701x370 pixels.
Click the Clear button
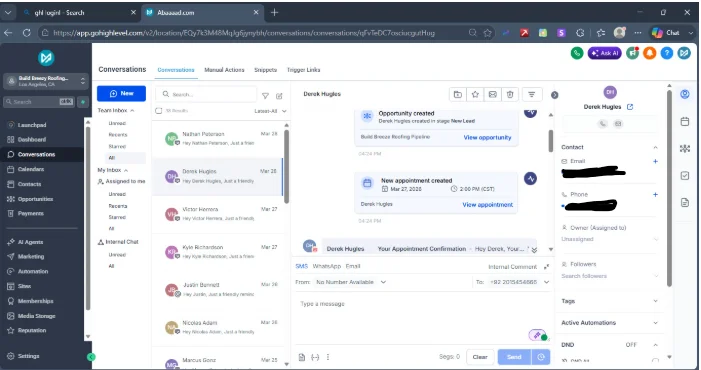(x=480, y=357)
